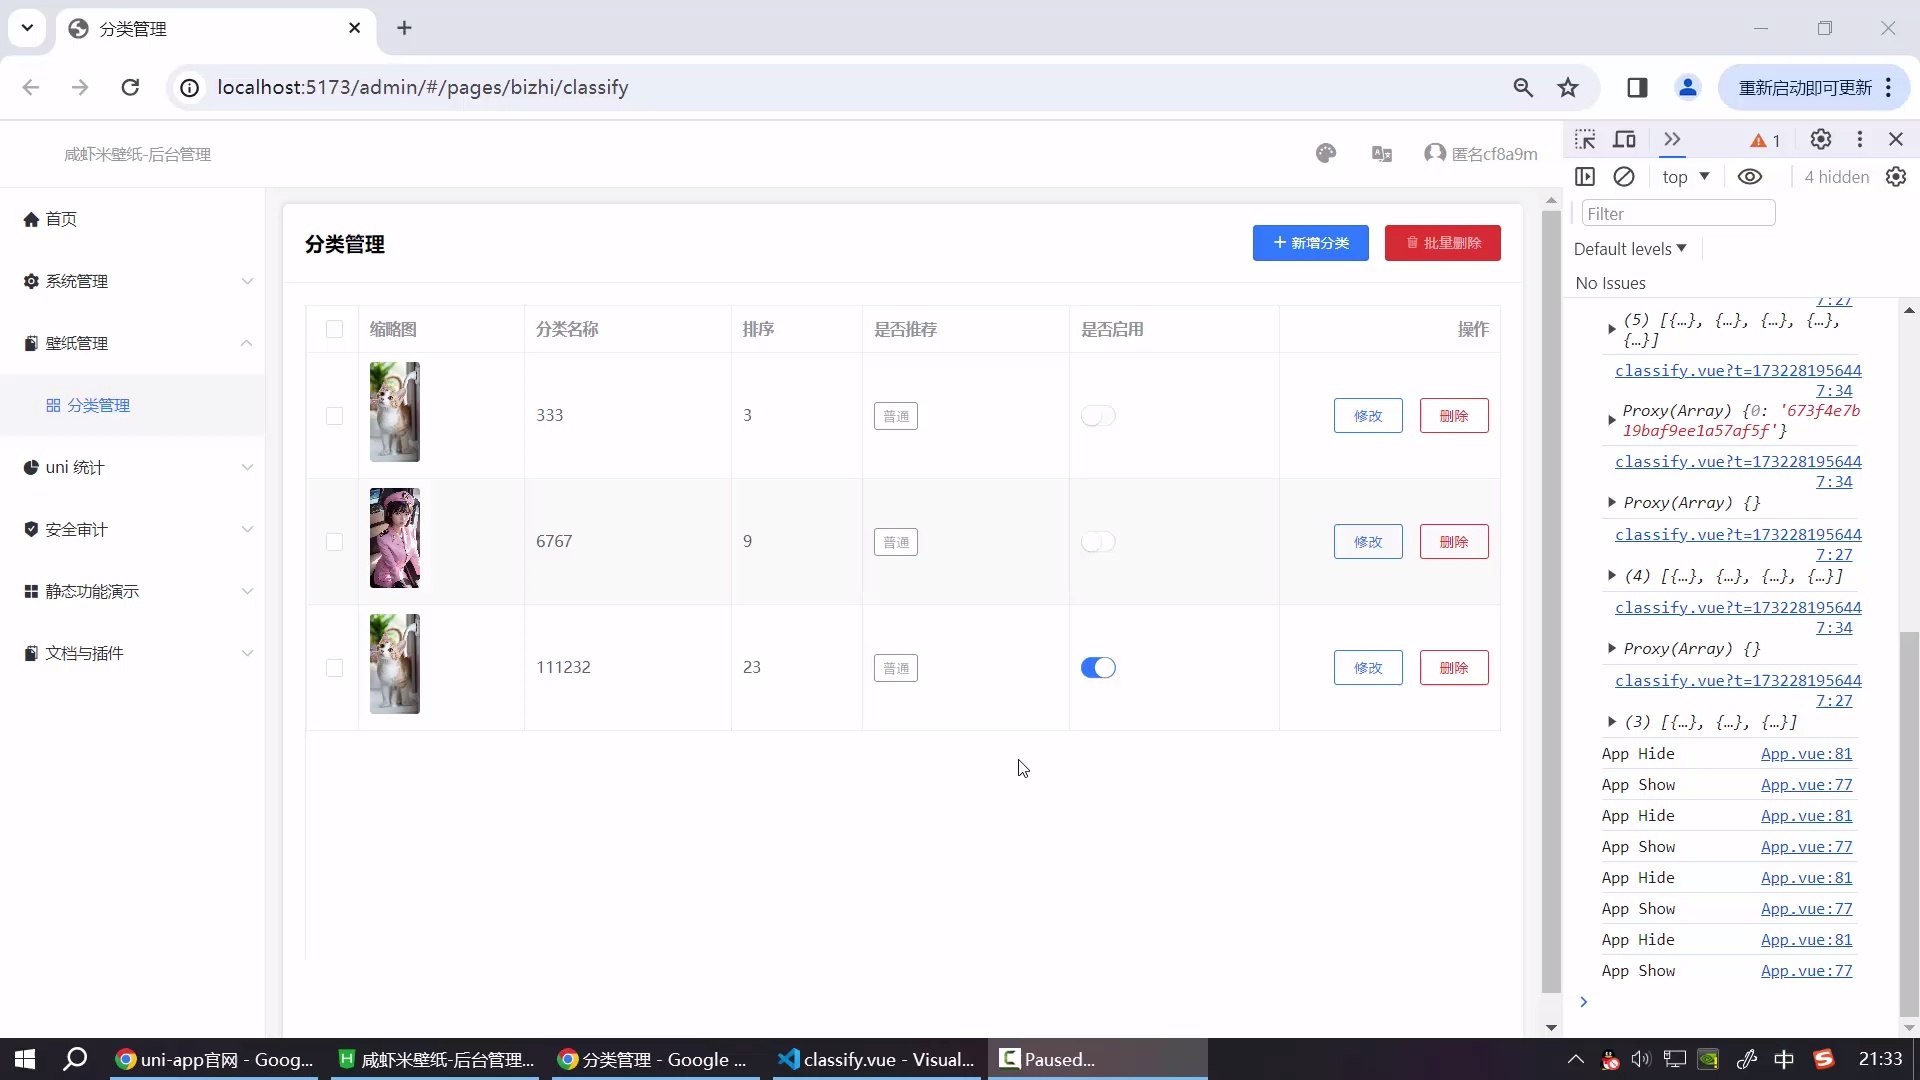The height and width of the screenshot is (1080, 1920).
Task: Click the console Filter input field
Action: [1678, 213]
